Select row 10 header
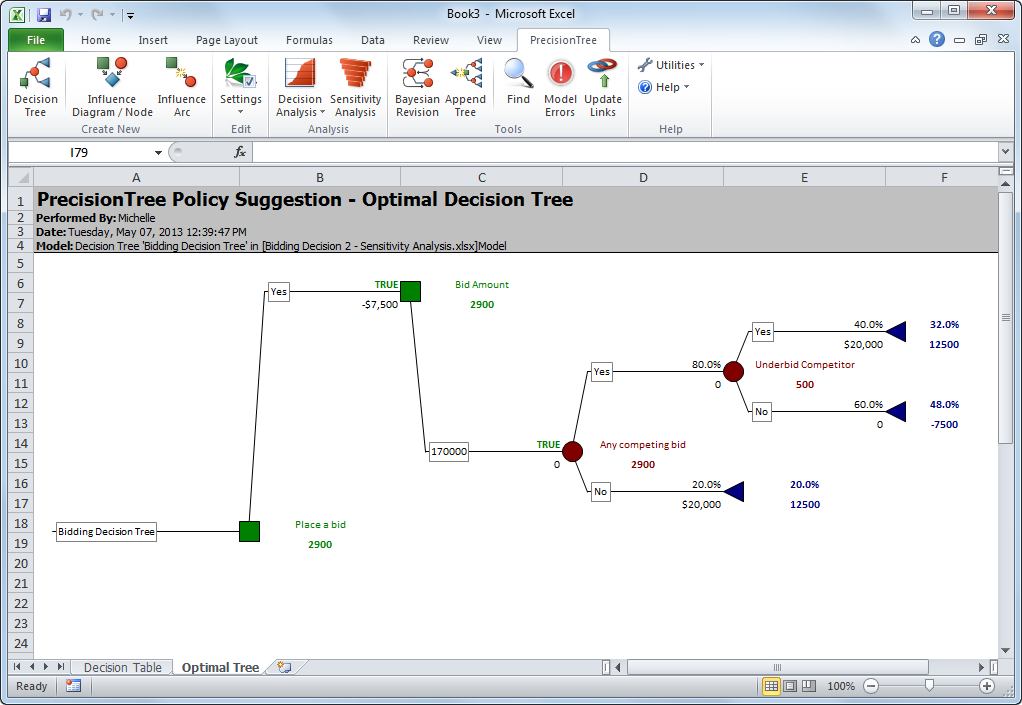The height and width of the screenshot is (705, 1022). (x=21, y=364)
